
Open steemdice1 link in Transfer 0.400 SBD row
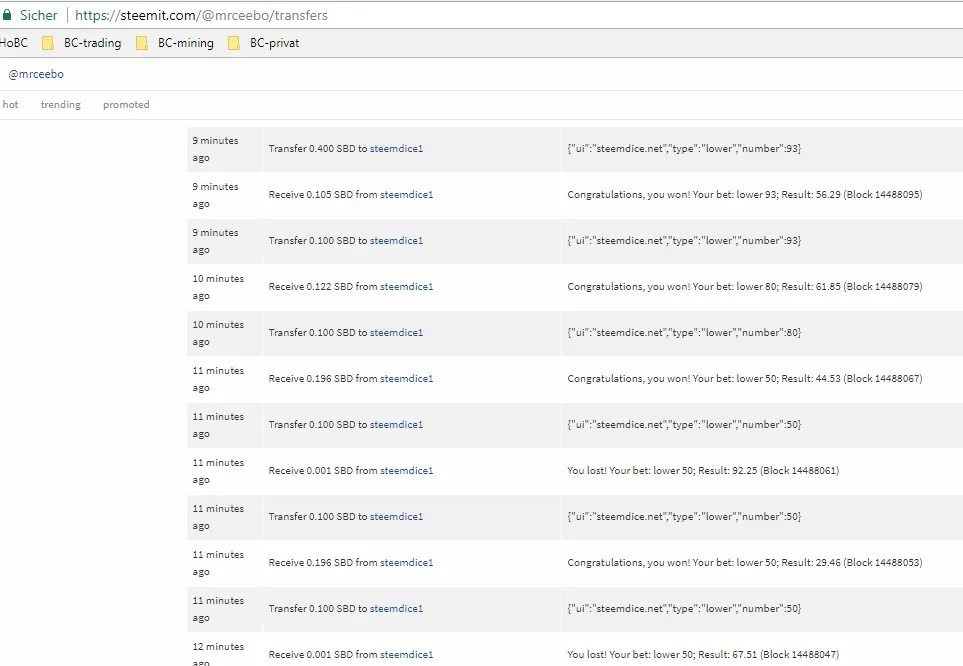point(396,149)
